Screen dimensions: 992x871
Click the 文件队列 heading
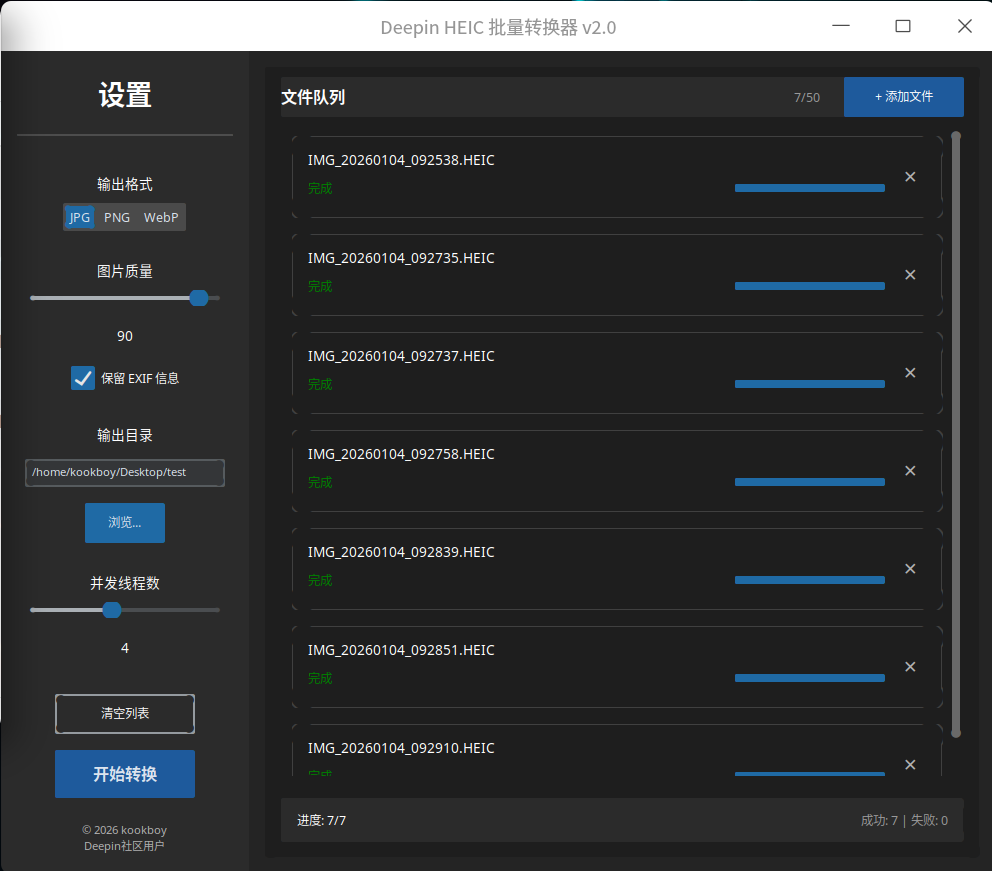click(x=313, y=97)
